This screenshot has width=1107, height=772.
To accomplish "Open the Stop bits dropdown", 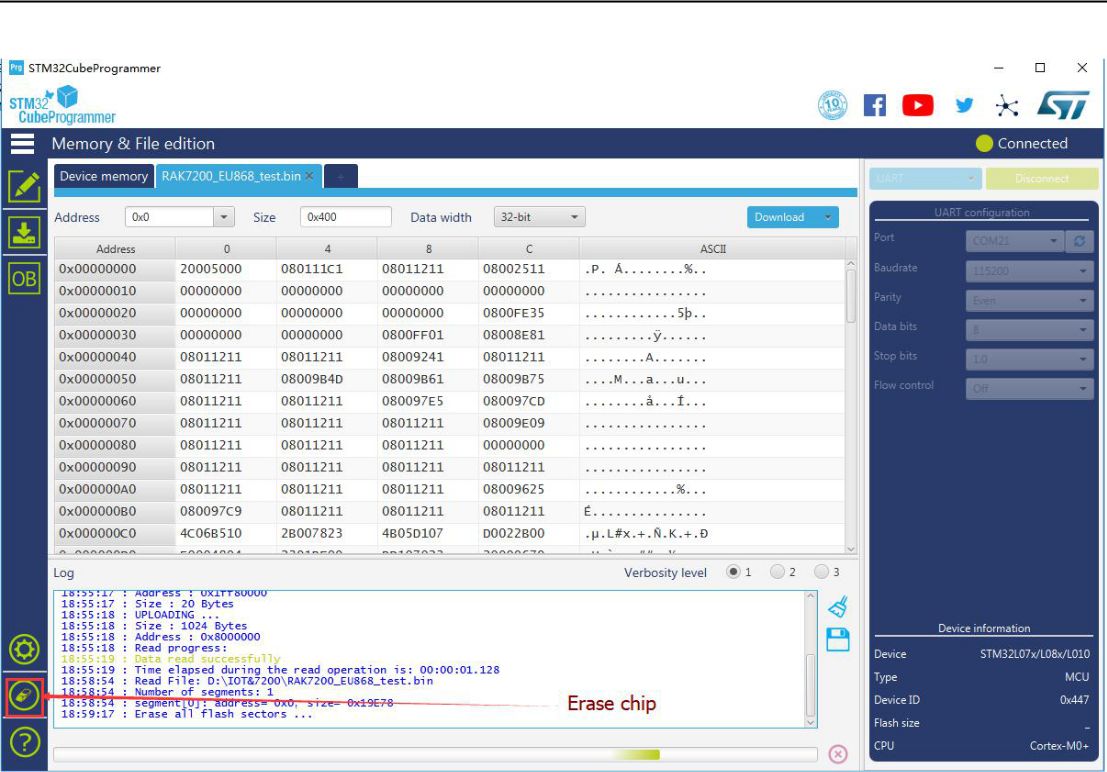I will pos(1029,359).
